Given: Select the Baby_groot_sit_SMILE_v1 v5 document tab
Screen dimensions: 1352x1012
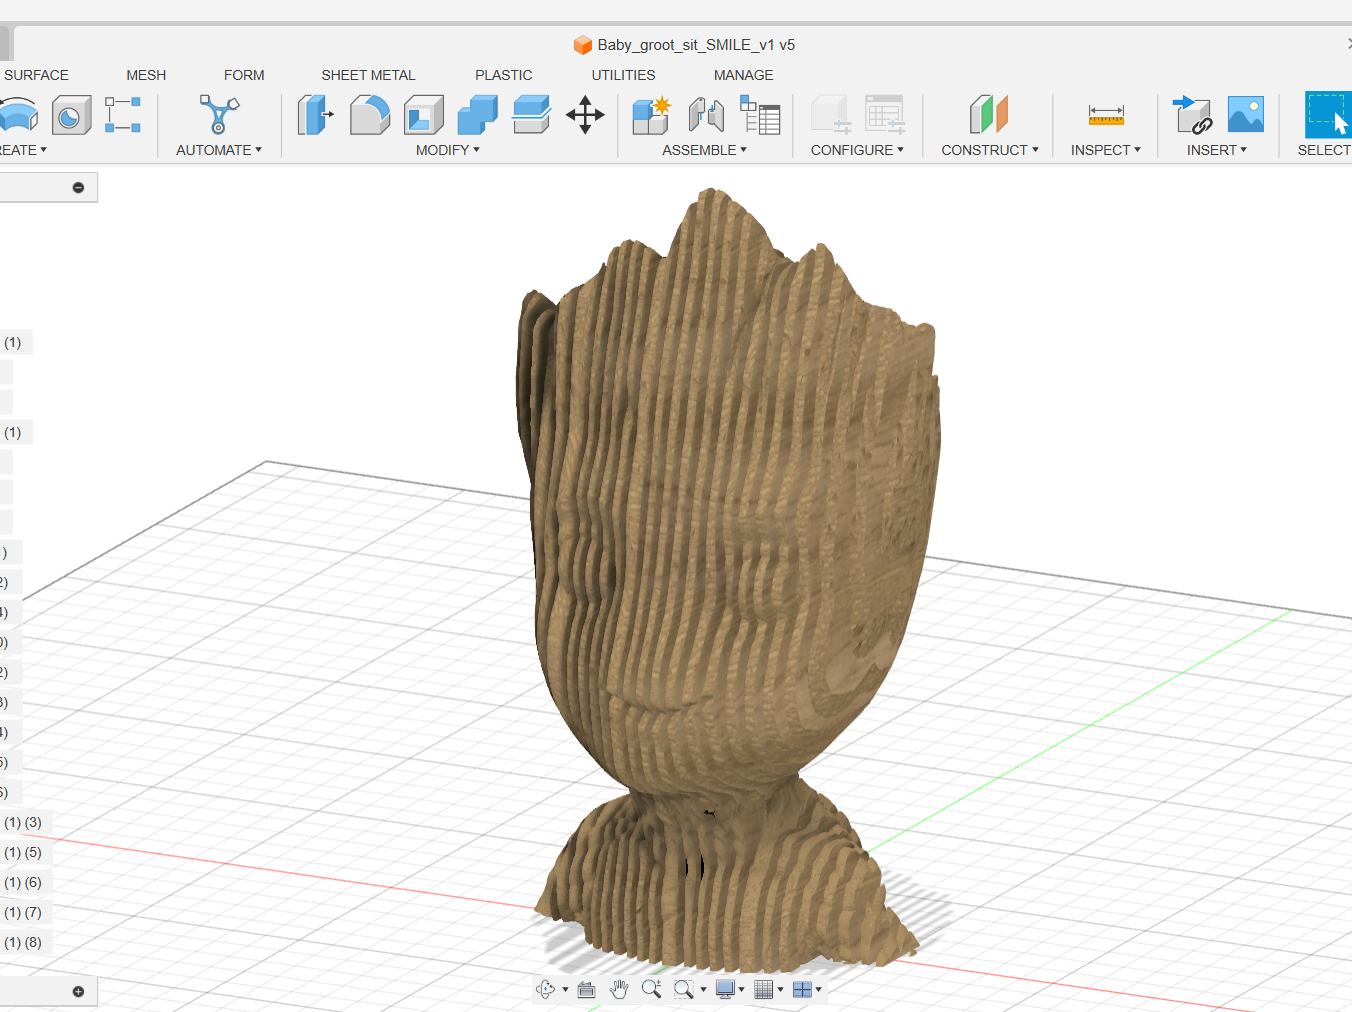Looking at the screenshot, I should (684, 45).
